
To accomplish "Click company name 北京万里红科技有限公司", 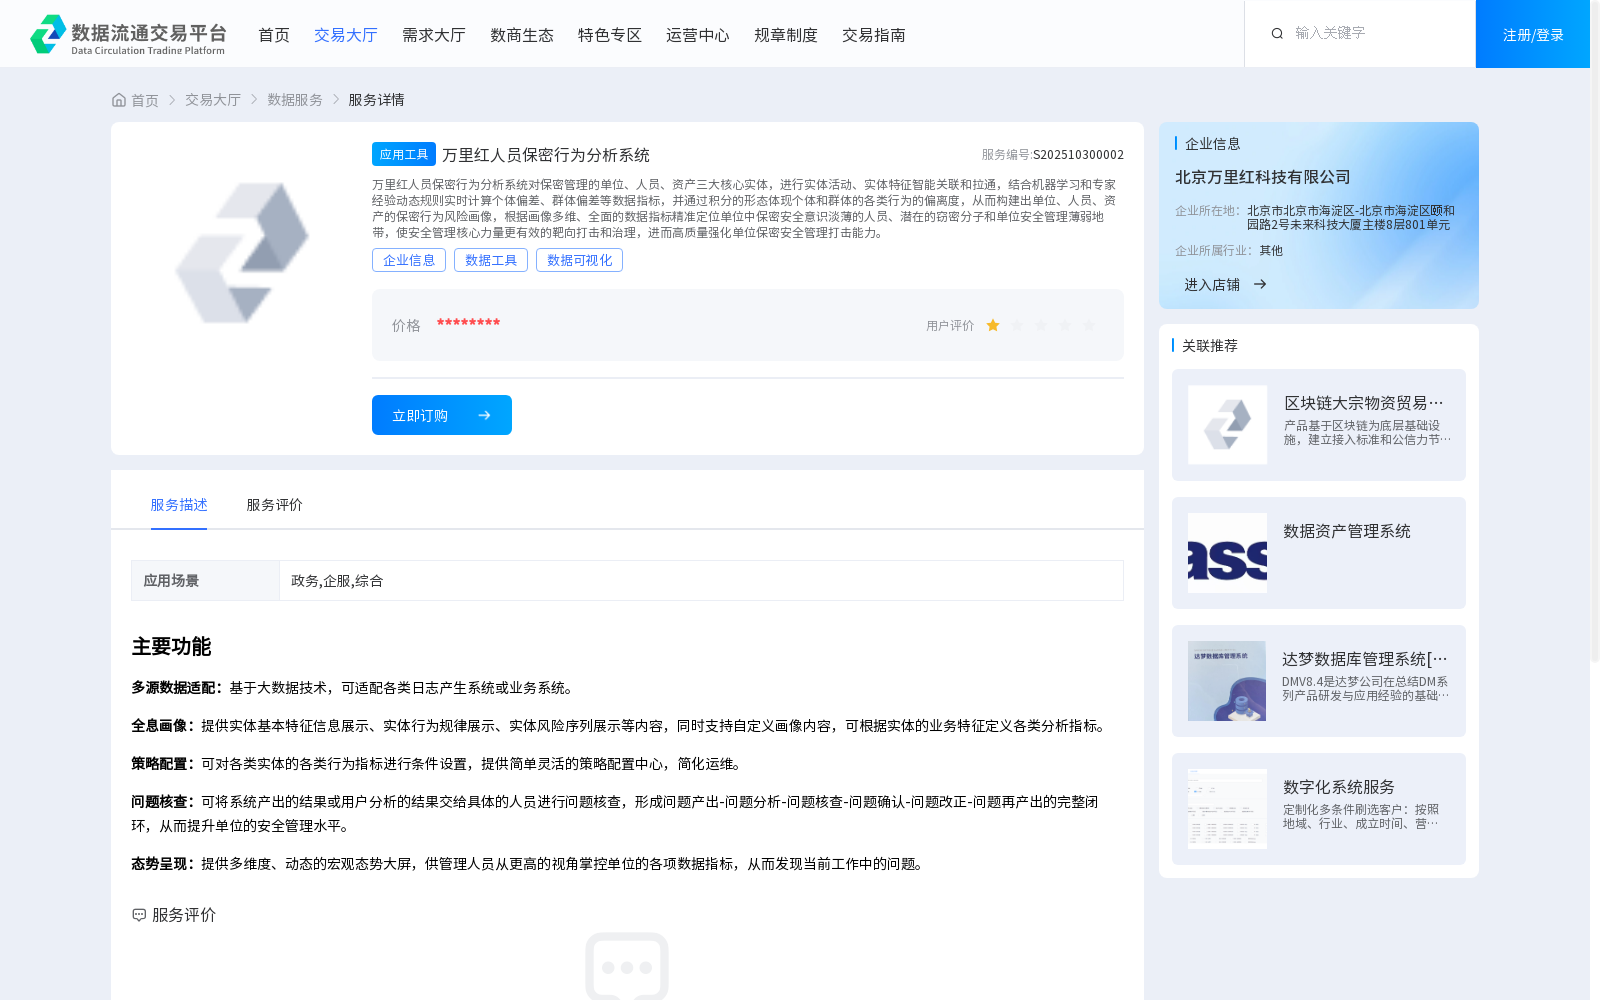I will pyautogui.click(x=1263, y=177).
